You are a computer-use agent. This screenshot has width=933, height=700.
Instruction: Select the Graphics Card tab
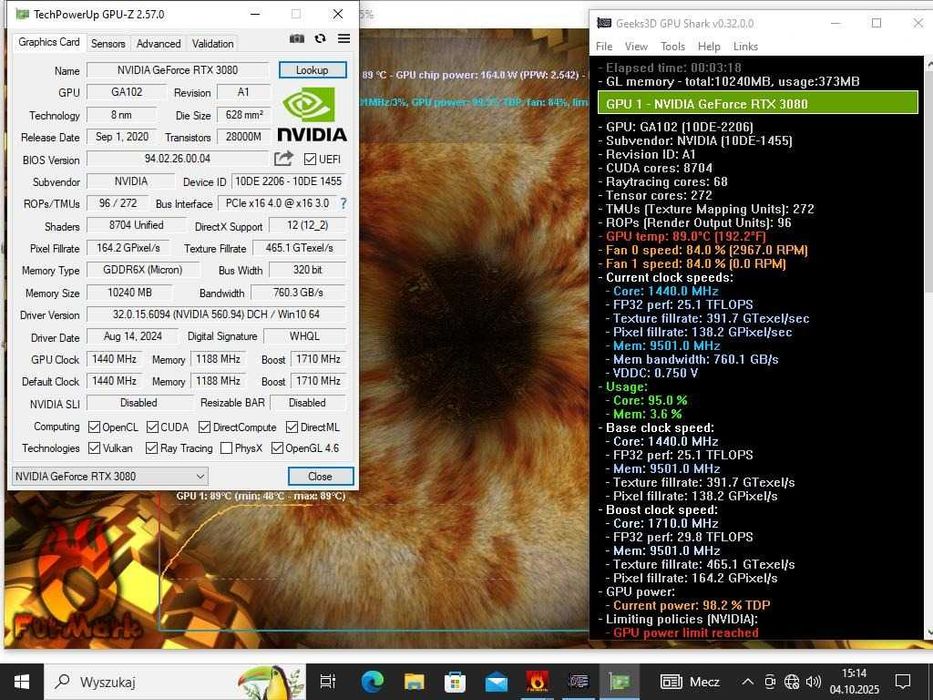click(49, 42)
